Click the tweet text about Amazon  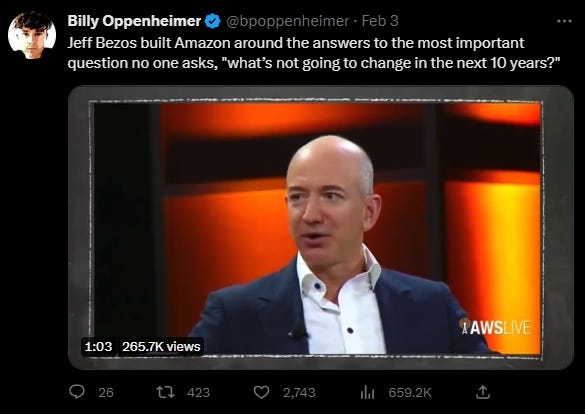click(x=314, y=53)
